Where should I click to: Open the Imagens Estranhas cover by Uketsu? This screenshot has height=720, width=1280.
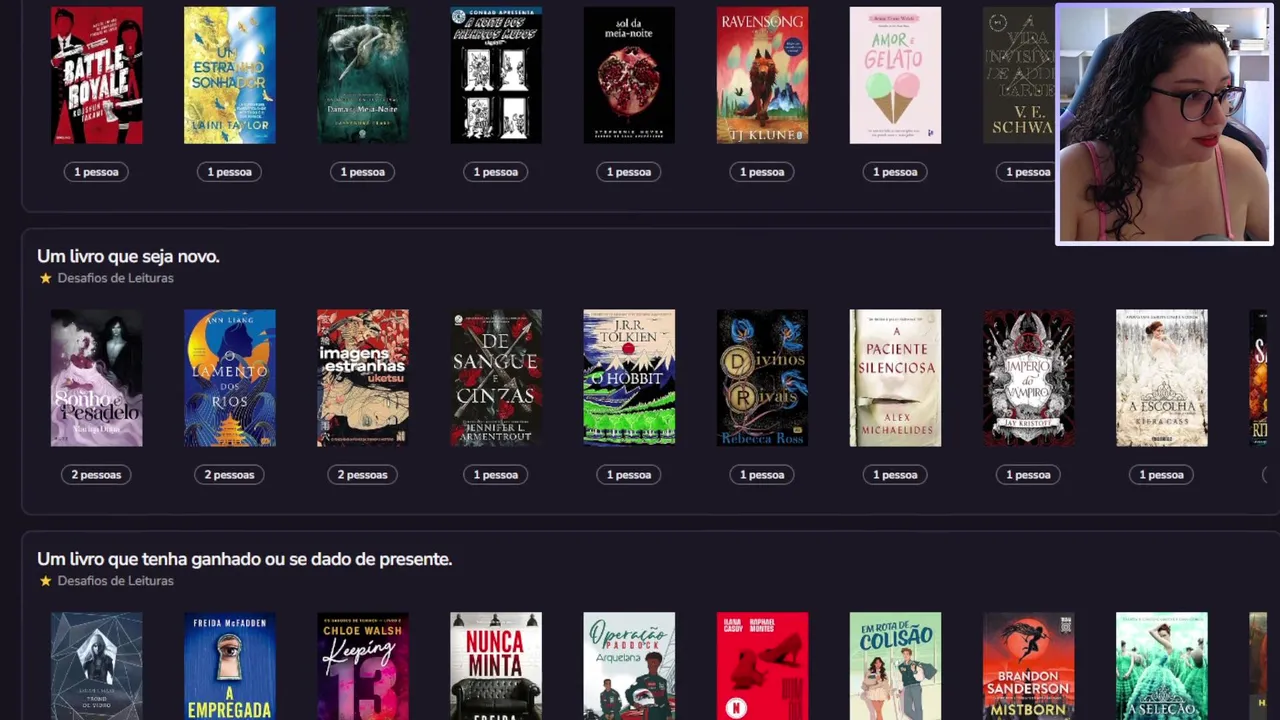pos(362,378)
